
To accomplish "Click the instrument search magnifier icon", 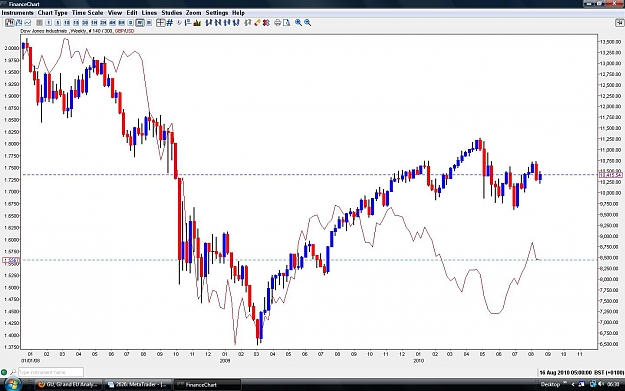I will pyautogui.click(x=13, y=372).
